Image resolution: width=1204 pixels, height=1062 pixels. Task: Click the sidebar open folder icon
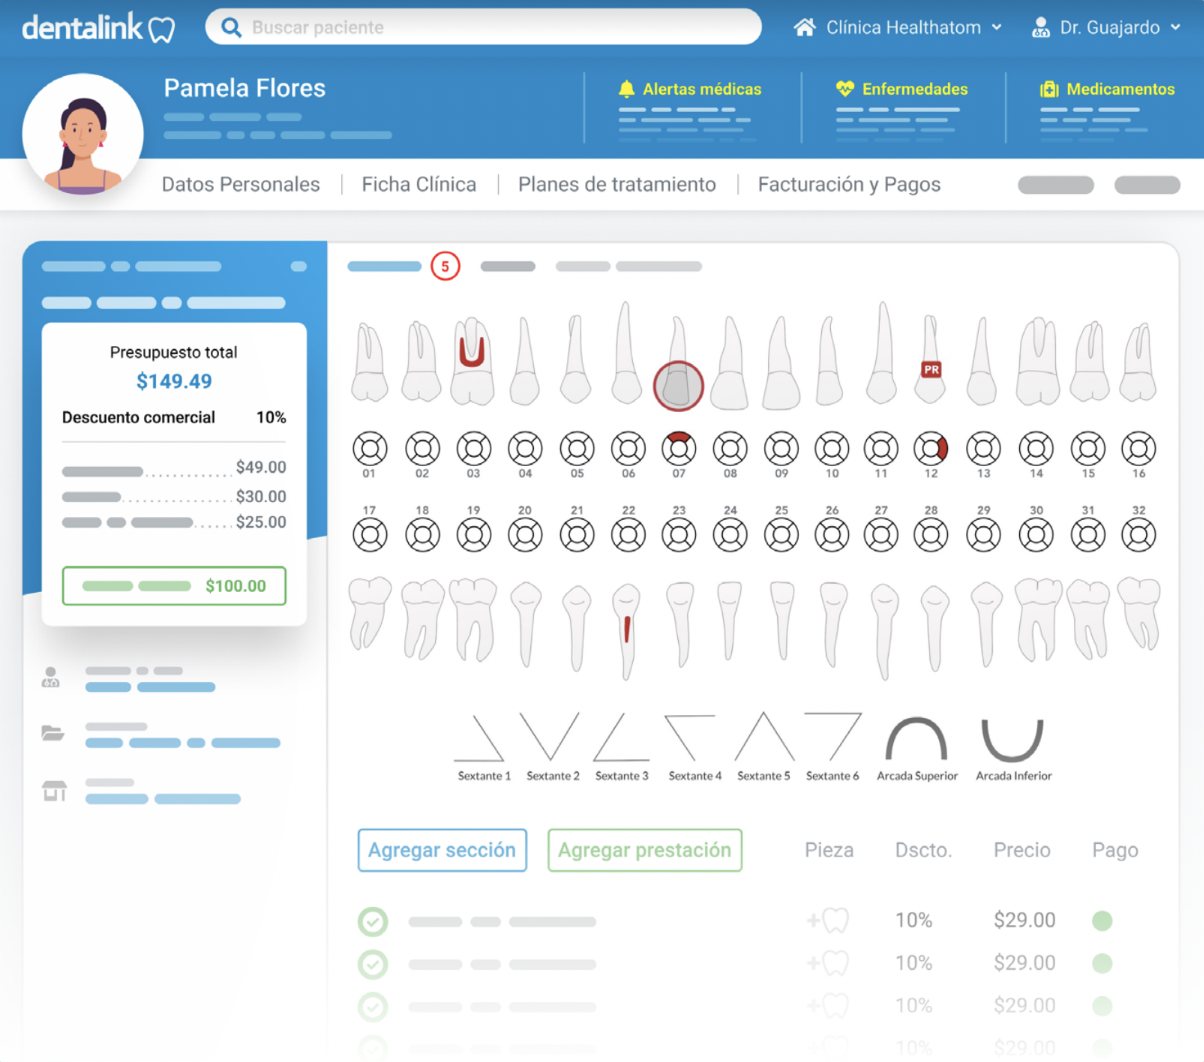tap(53, 733)
